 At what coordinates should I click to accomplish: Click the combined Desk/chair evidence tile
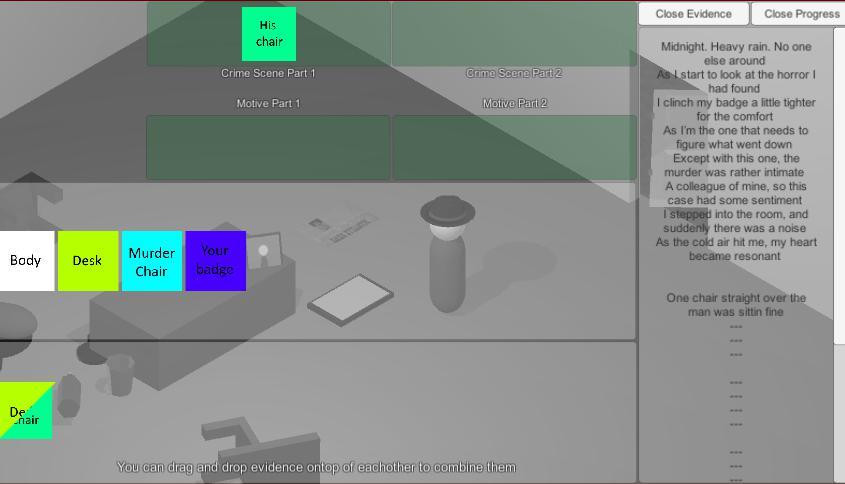(x=26, y=411)
